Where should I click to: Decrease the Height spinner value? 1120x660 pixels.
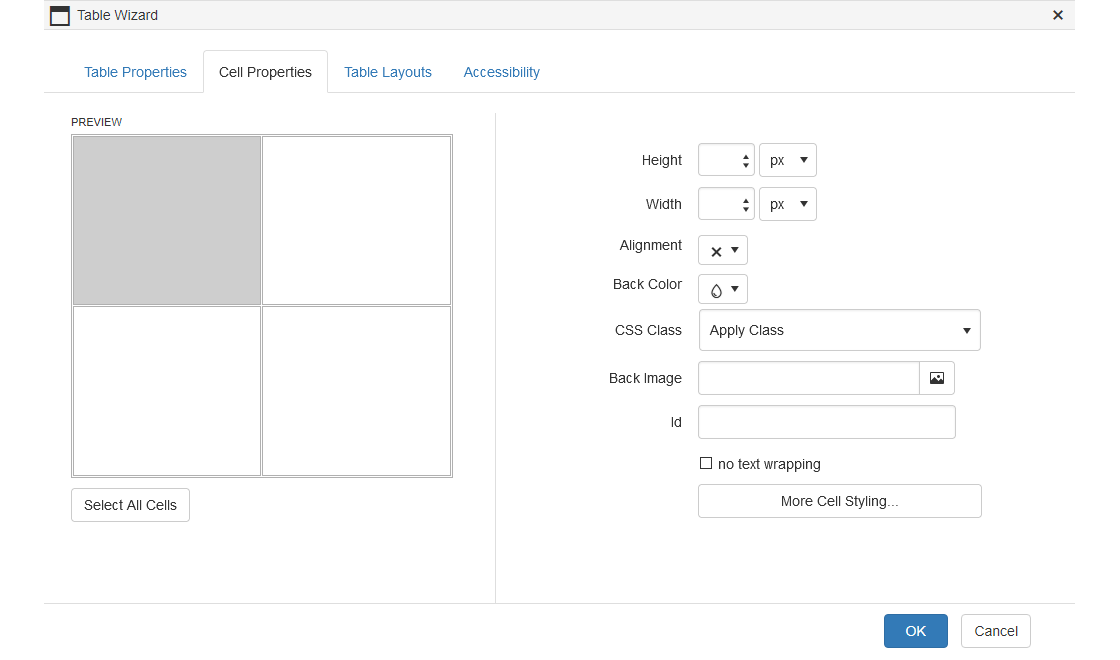(x=746, y=166)
